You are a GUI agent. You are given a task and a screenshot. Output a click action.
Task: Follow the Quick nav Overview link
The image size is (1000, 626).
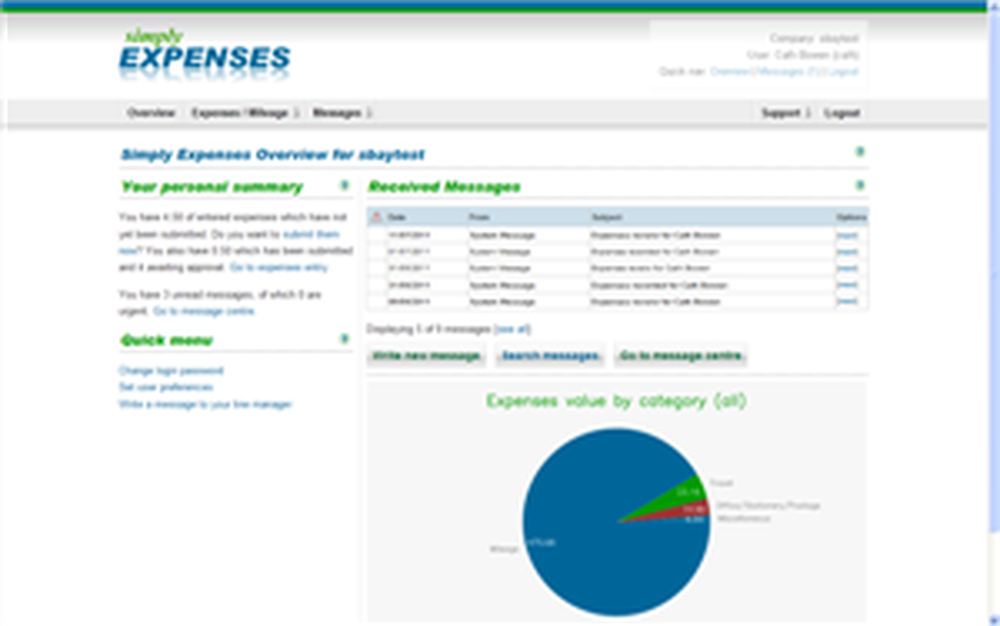(x=732, y=71)
